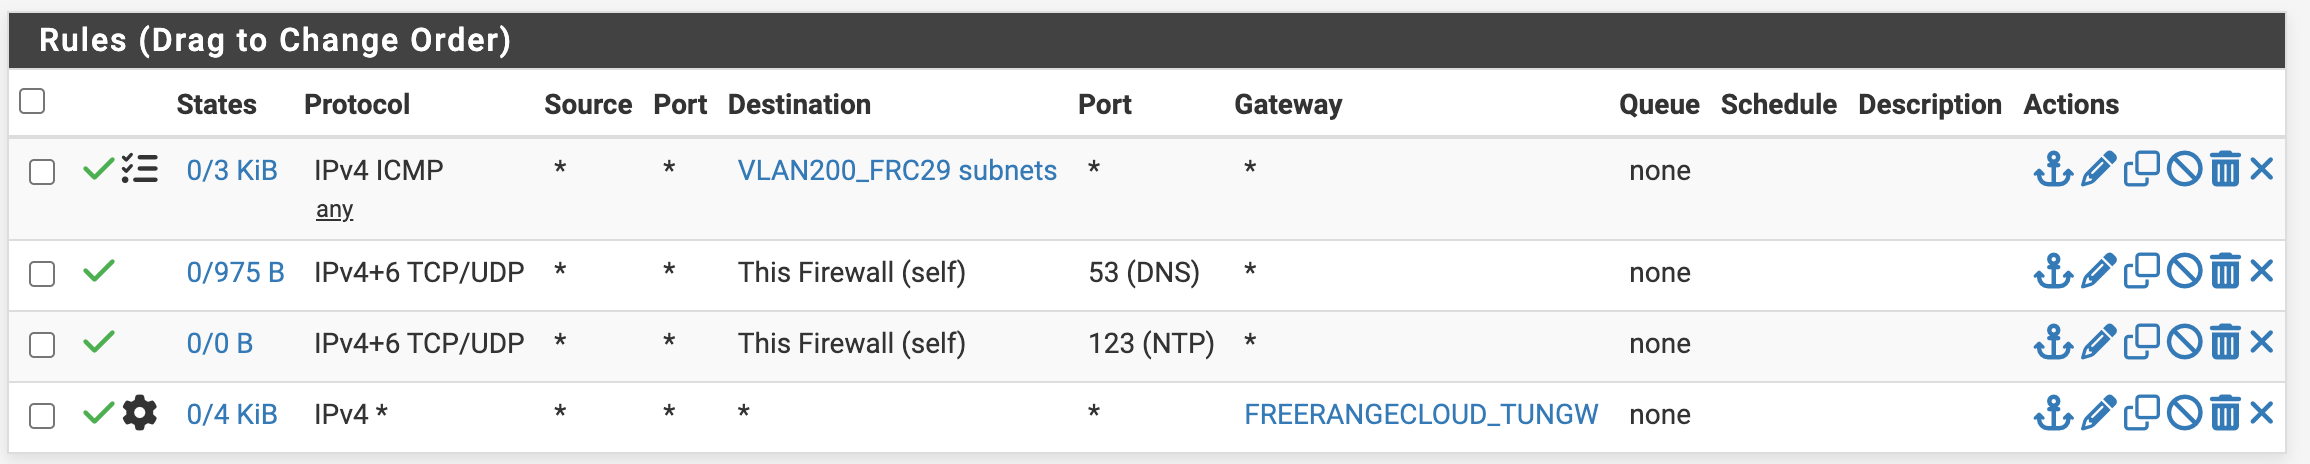Delete the DNS rule with trash icon
The width and height of the screenshot is (2310, 464).
(2225, 271)
